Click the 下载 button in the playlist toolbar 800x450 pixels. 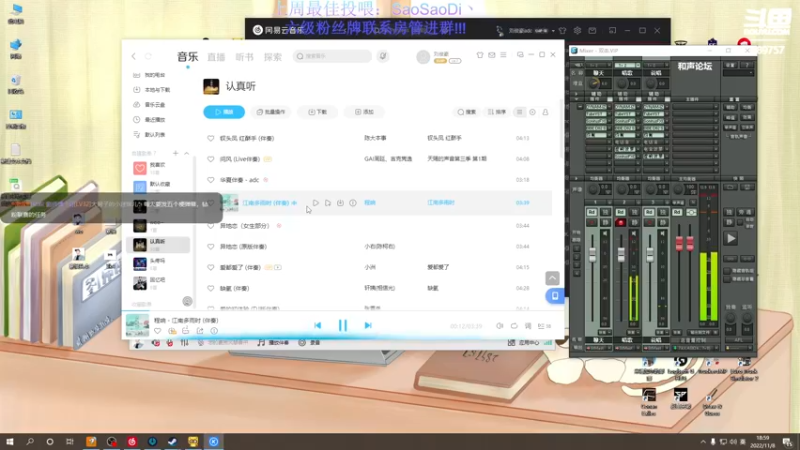(317, 112)
